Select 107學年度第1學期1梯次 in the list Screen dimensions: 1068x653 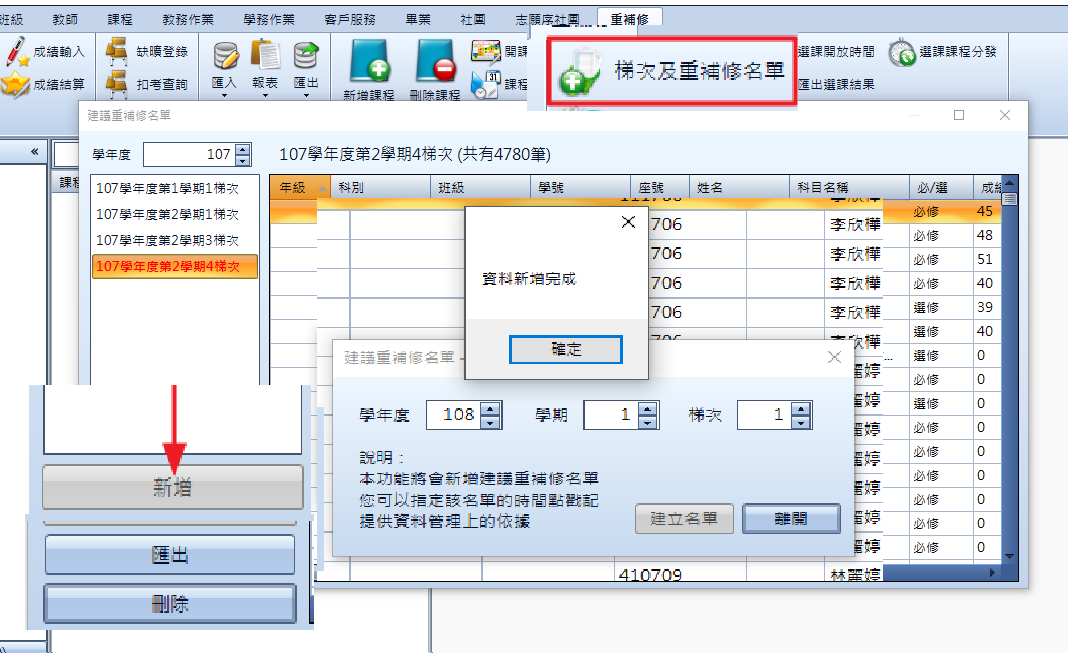(x=168, y=188)
